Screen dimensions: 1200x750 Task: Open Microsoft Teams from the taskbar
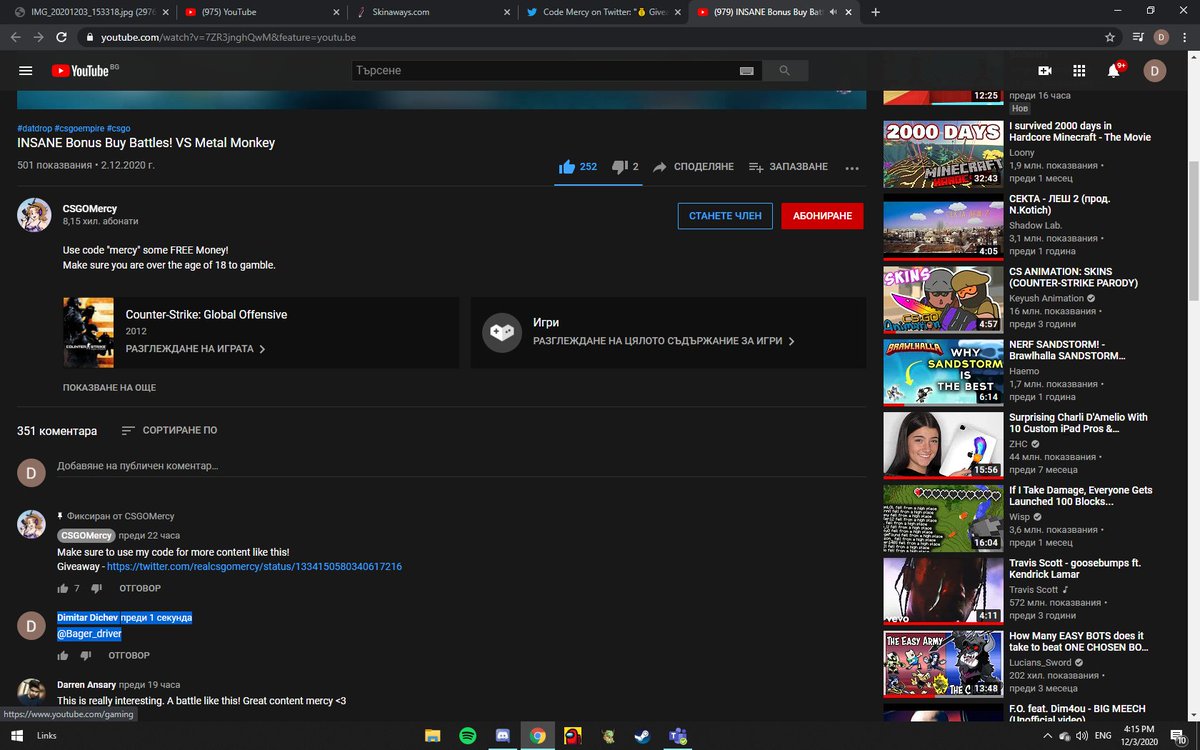677,736
